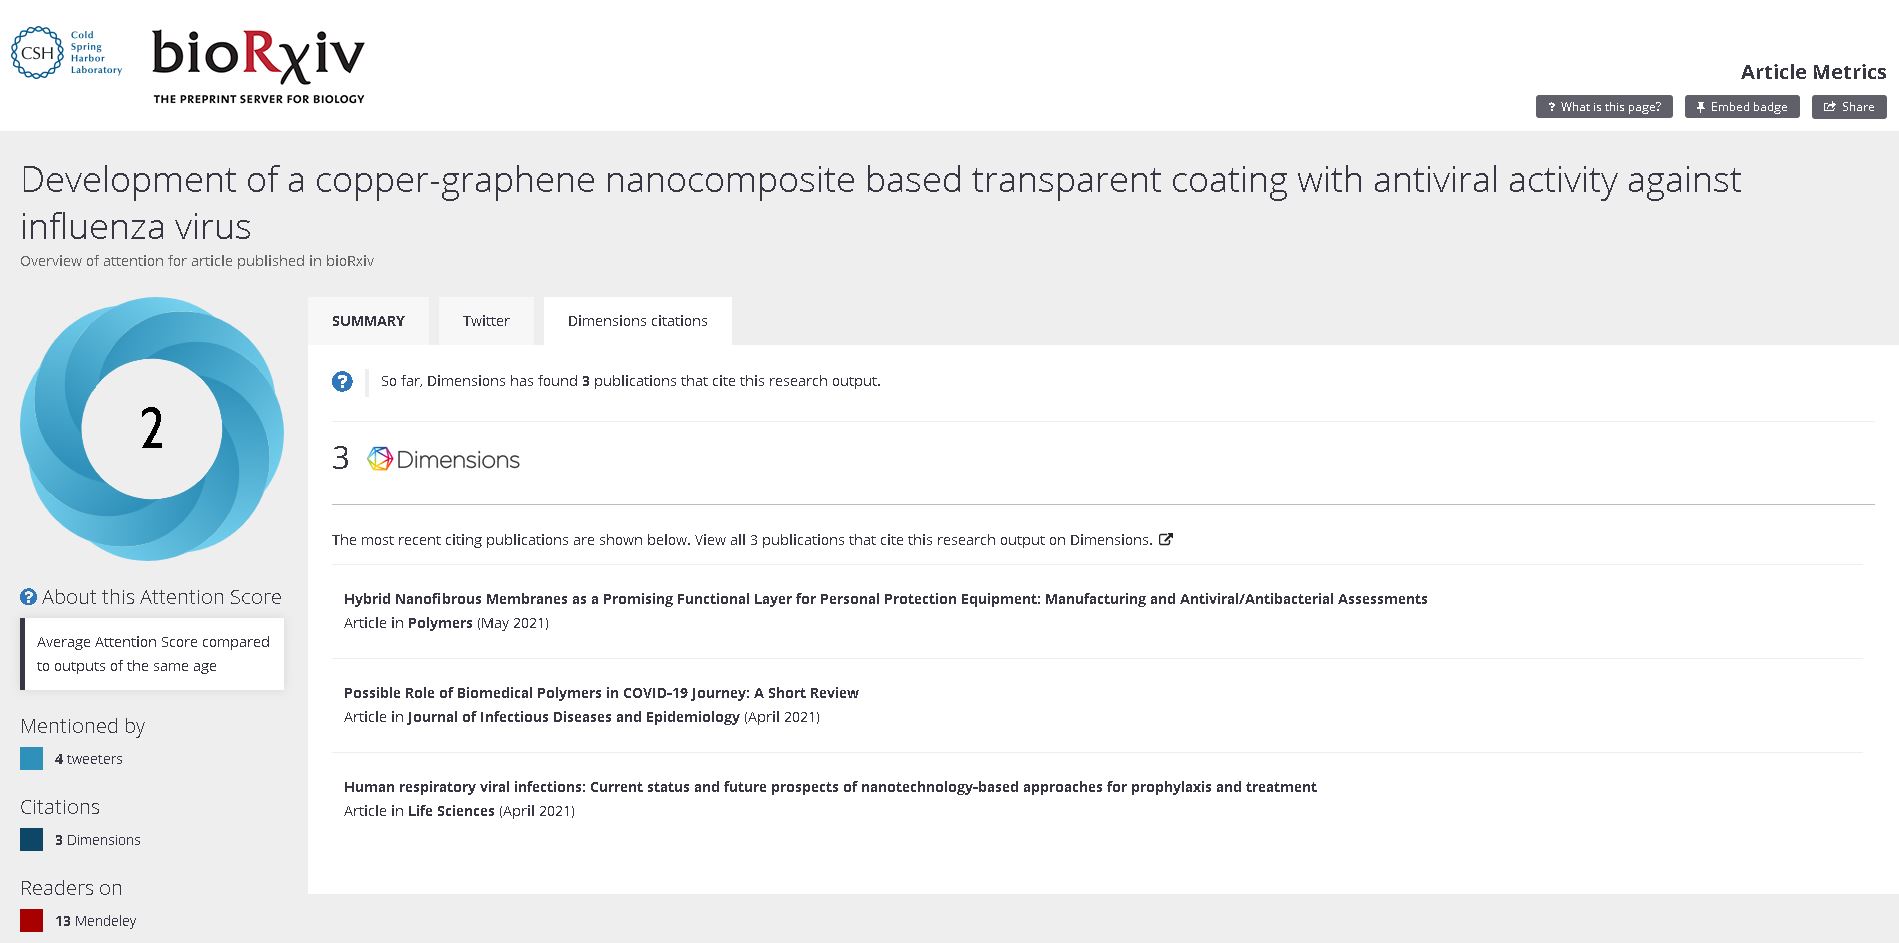Open the Dimensions logo link

pyautogui.click(x=443, y=459)
